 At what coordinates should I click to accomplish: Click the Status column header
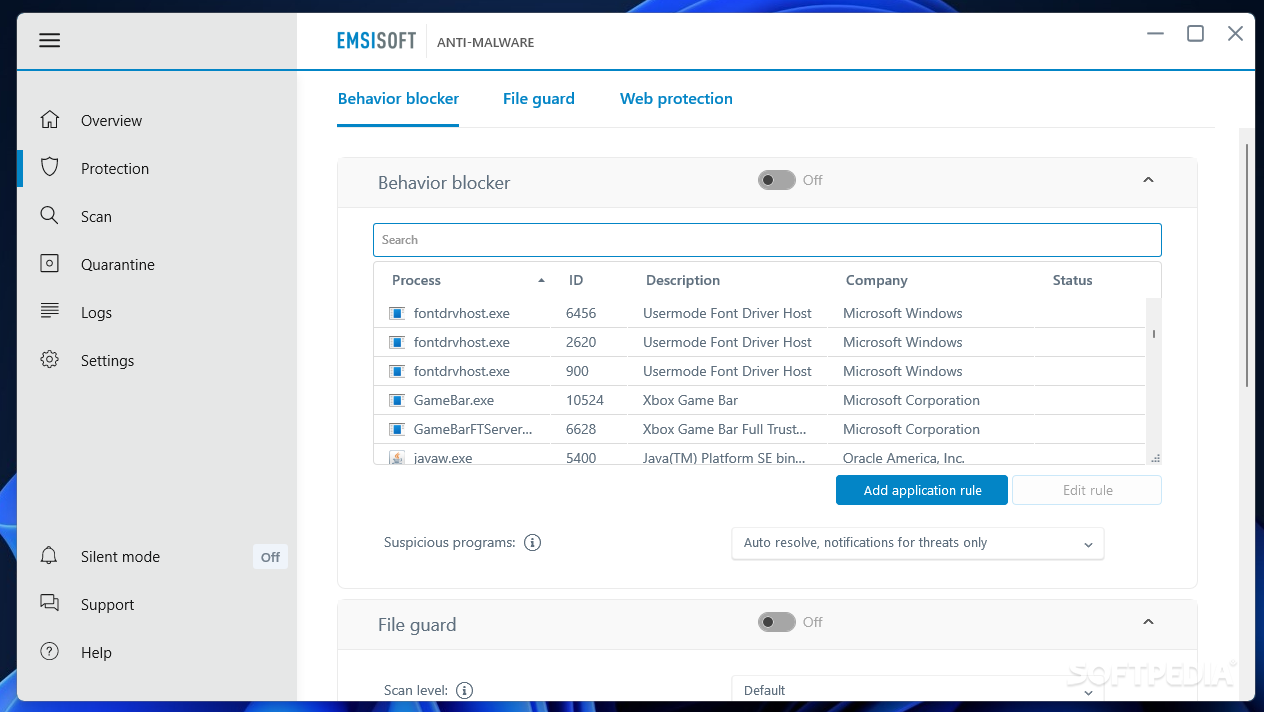coord(1072,280)
